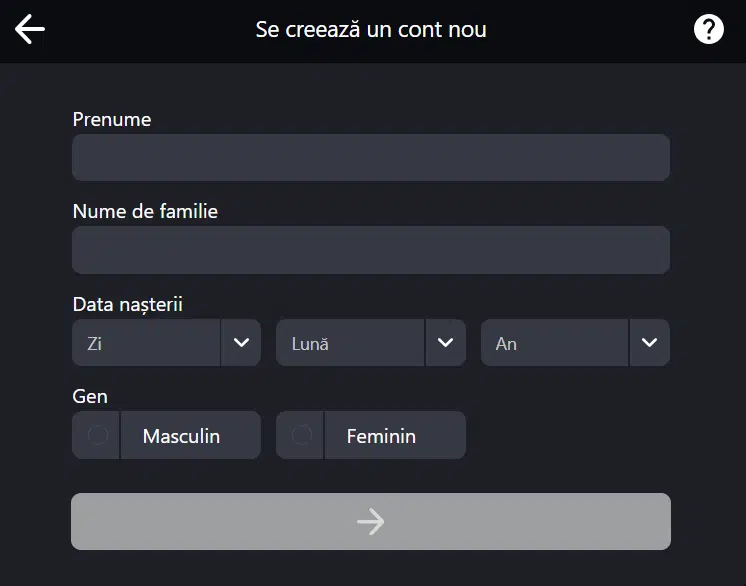Focus the Nume de familie input

[371, 250]
